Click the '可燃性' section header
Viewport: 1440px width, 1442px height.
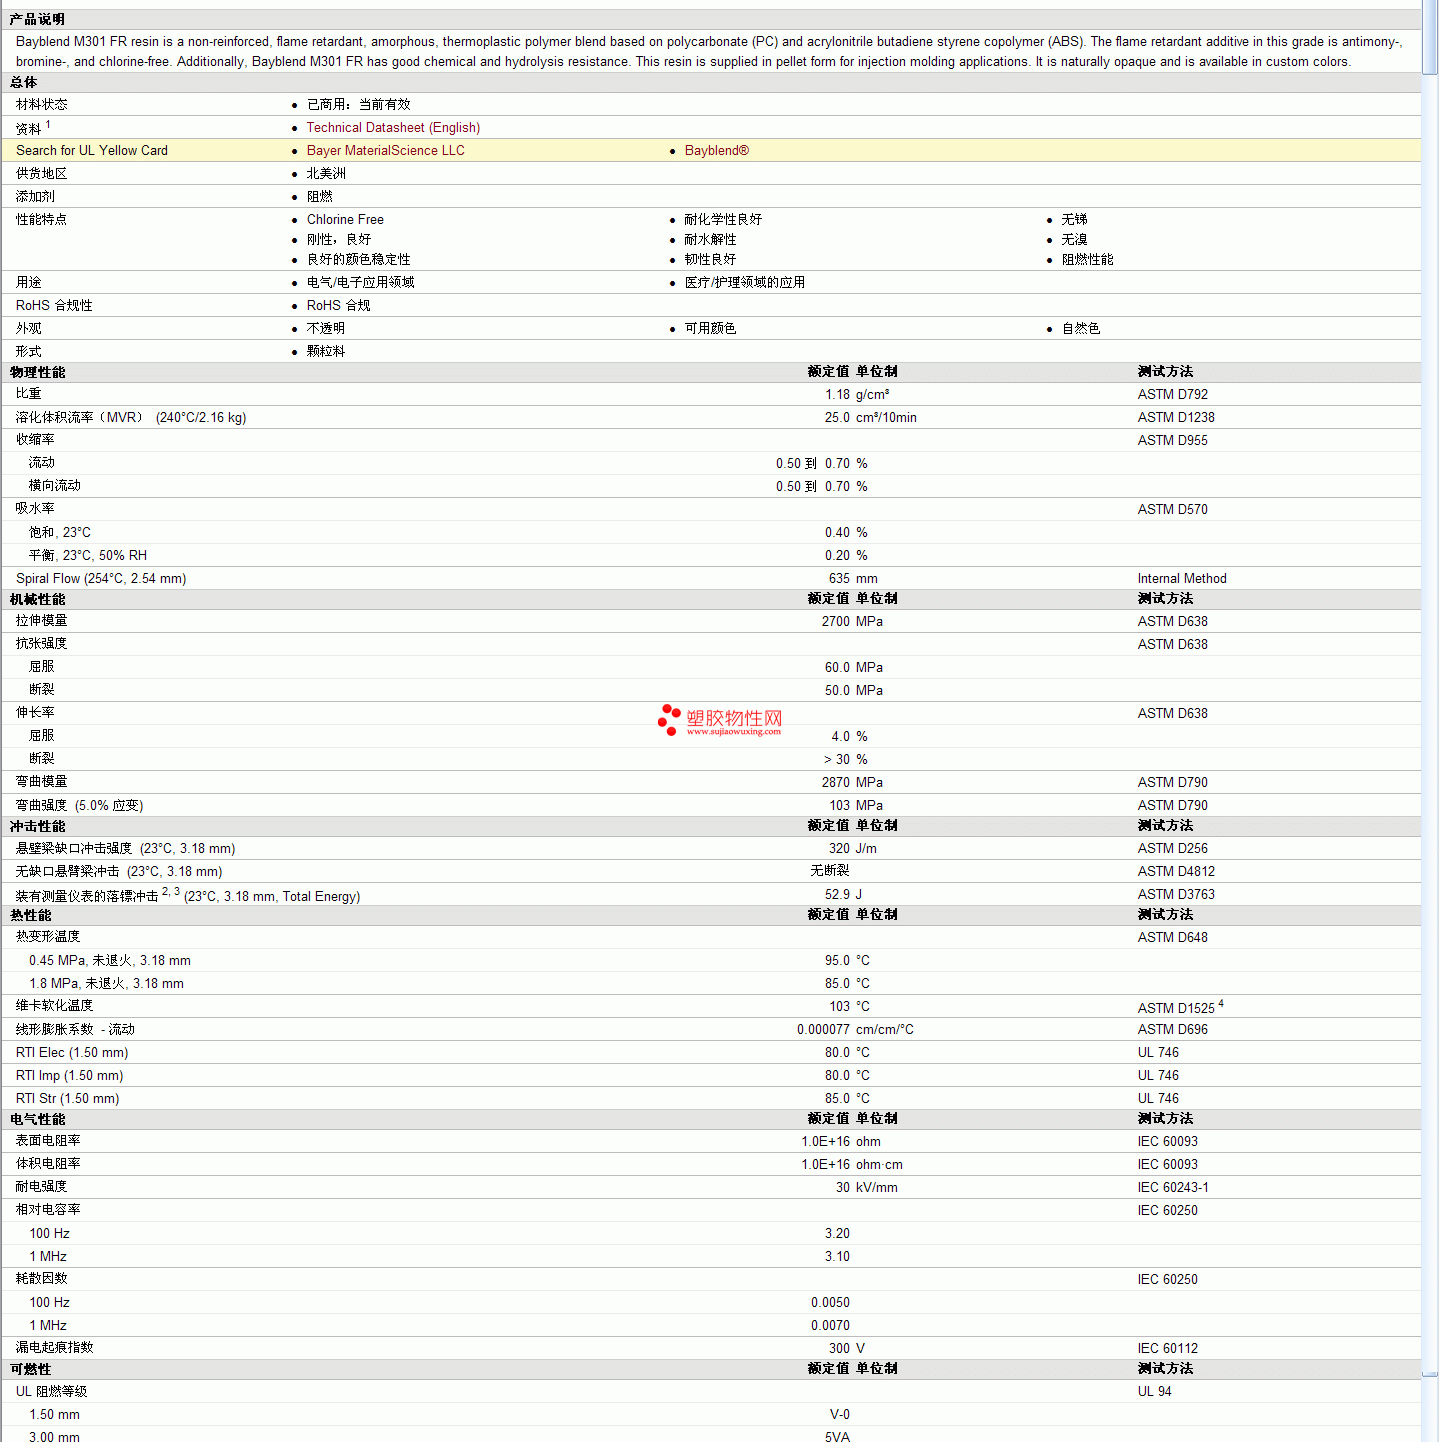coord(31,1370)
